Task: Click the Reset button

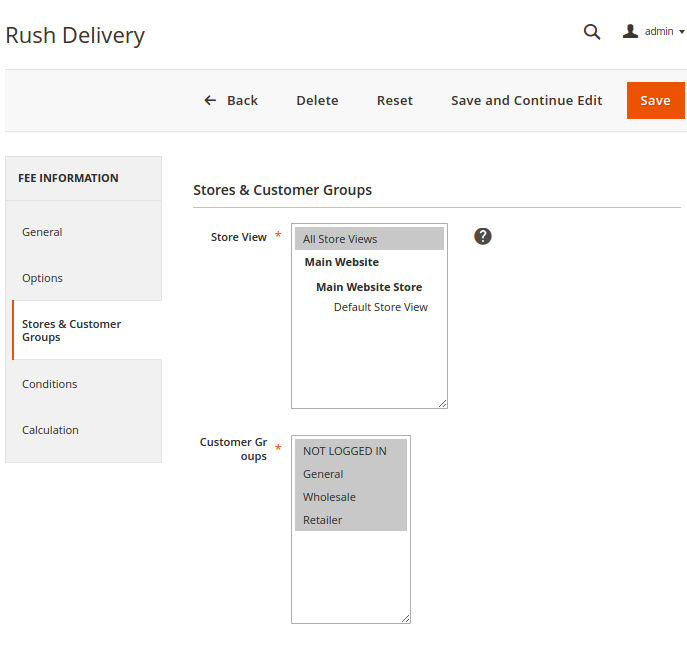Action: pyautogui.click(x=394, y=100)
